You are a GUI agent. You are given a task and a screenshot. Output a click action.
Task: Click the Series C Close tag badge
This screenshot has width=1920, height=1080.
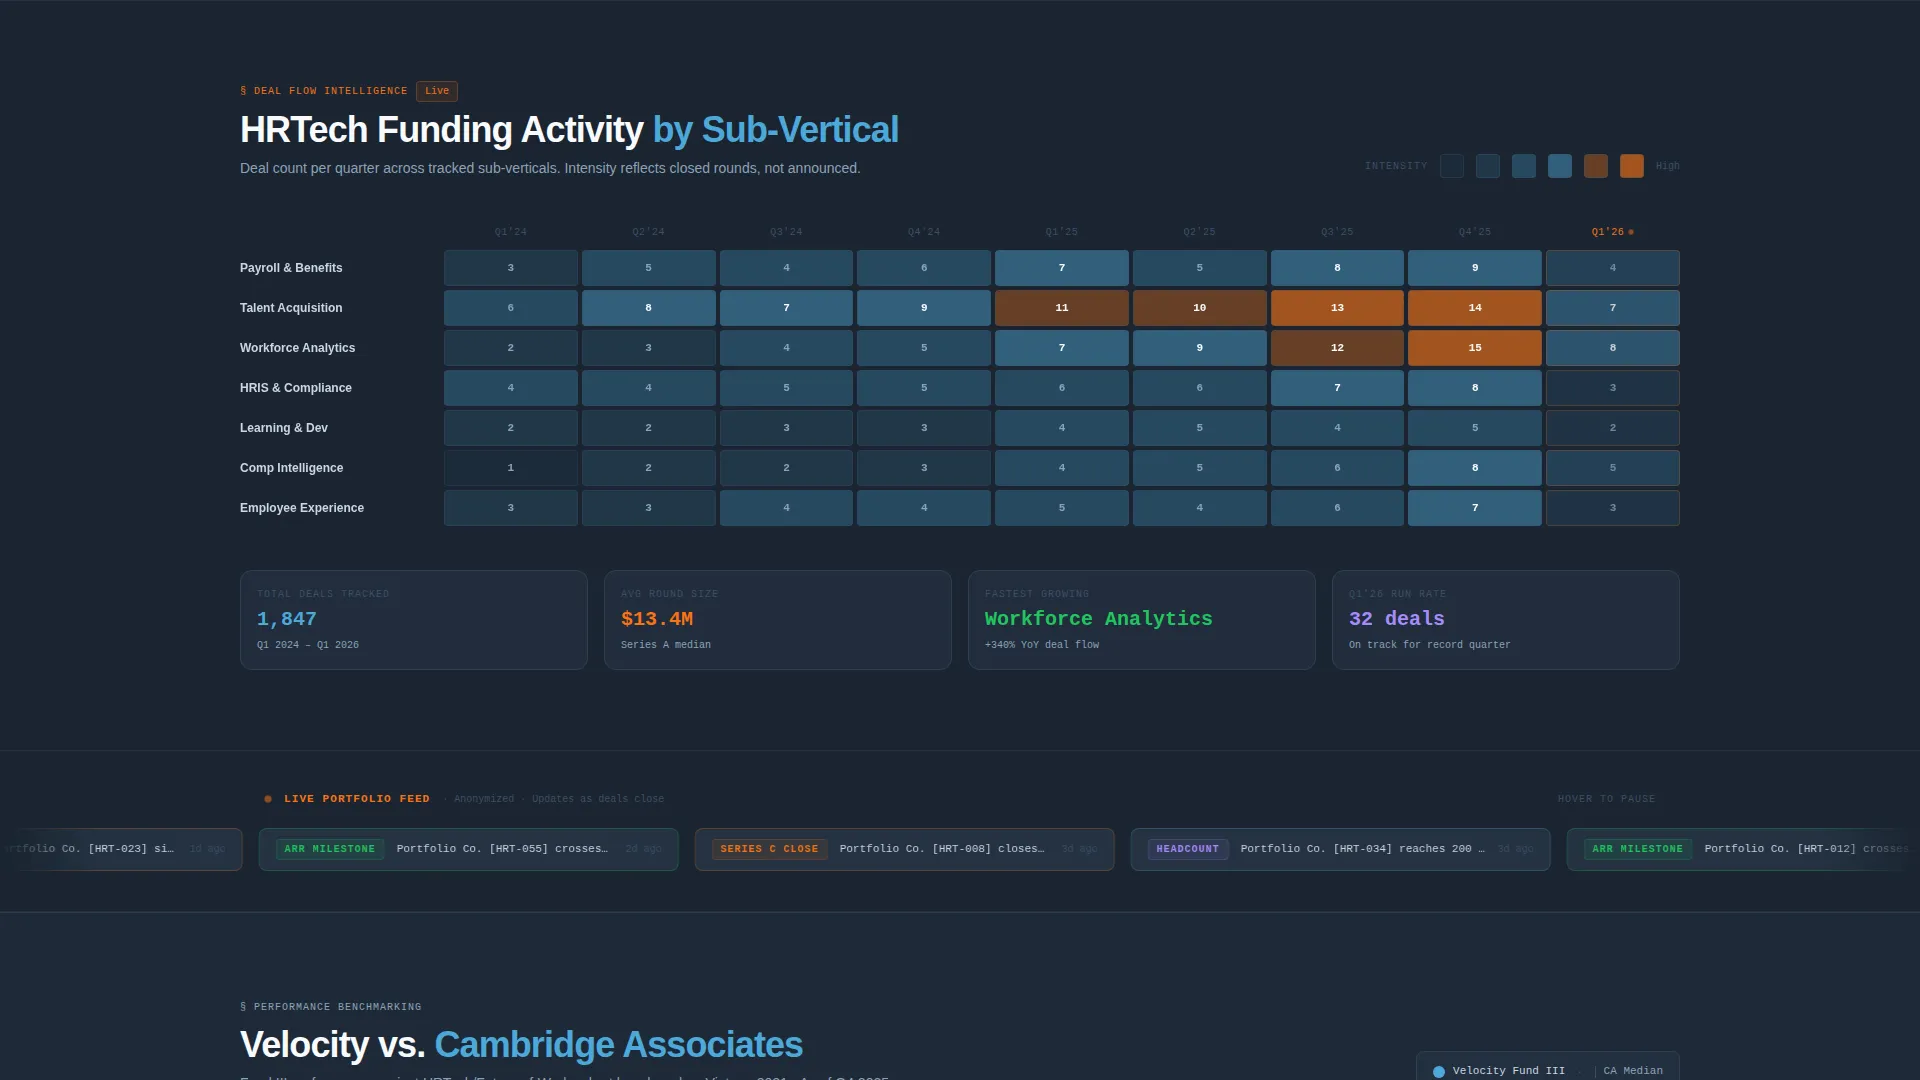(x=769, y=849)
